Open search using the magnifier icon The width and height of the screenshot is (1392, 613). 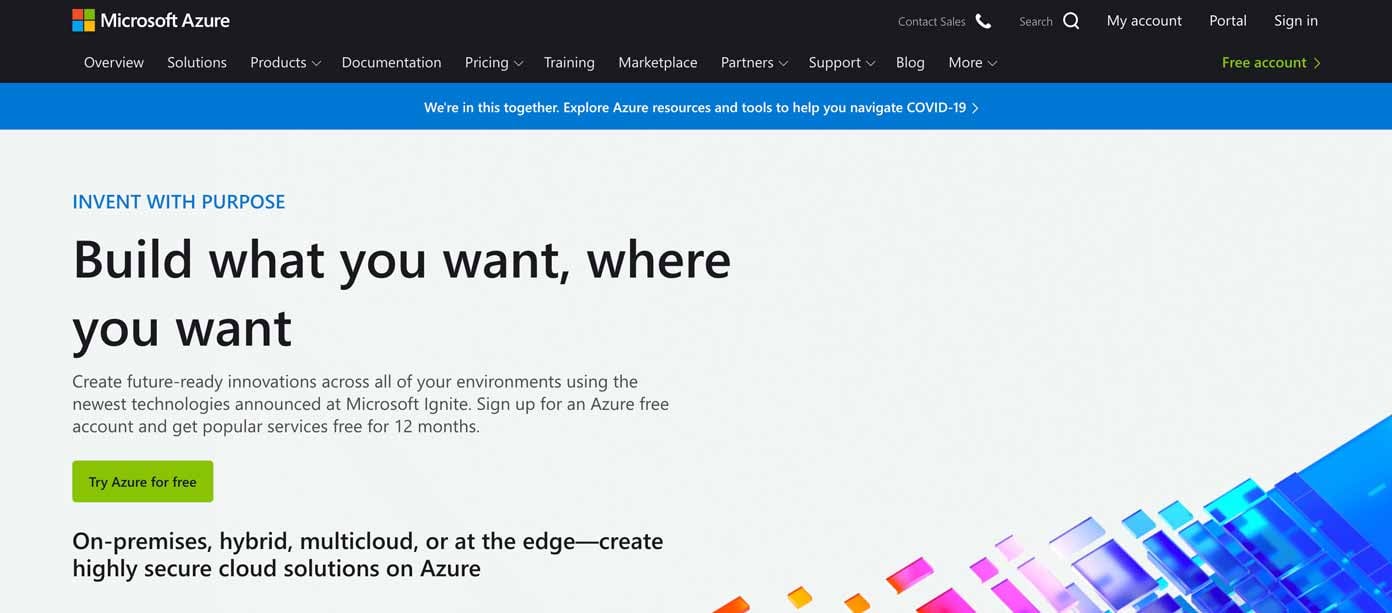tap(1071, 20)
